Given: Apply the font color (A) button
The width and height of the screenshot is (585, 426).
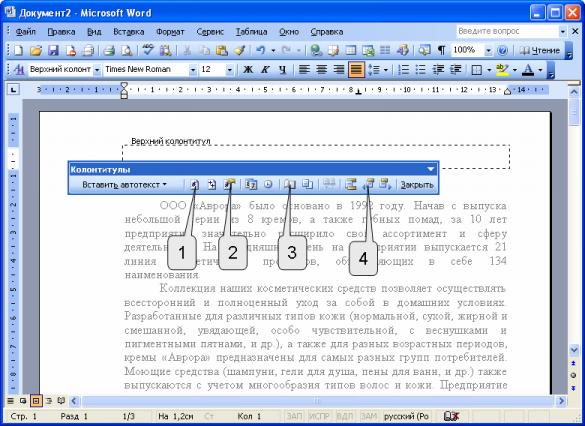Looking at the screenshot, I should pos(528,70).
